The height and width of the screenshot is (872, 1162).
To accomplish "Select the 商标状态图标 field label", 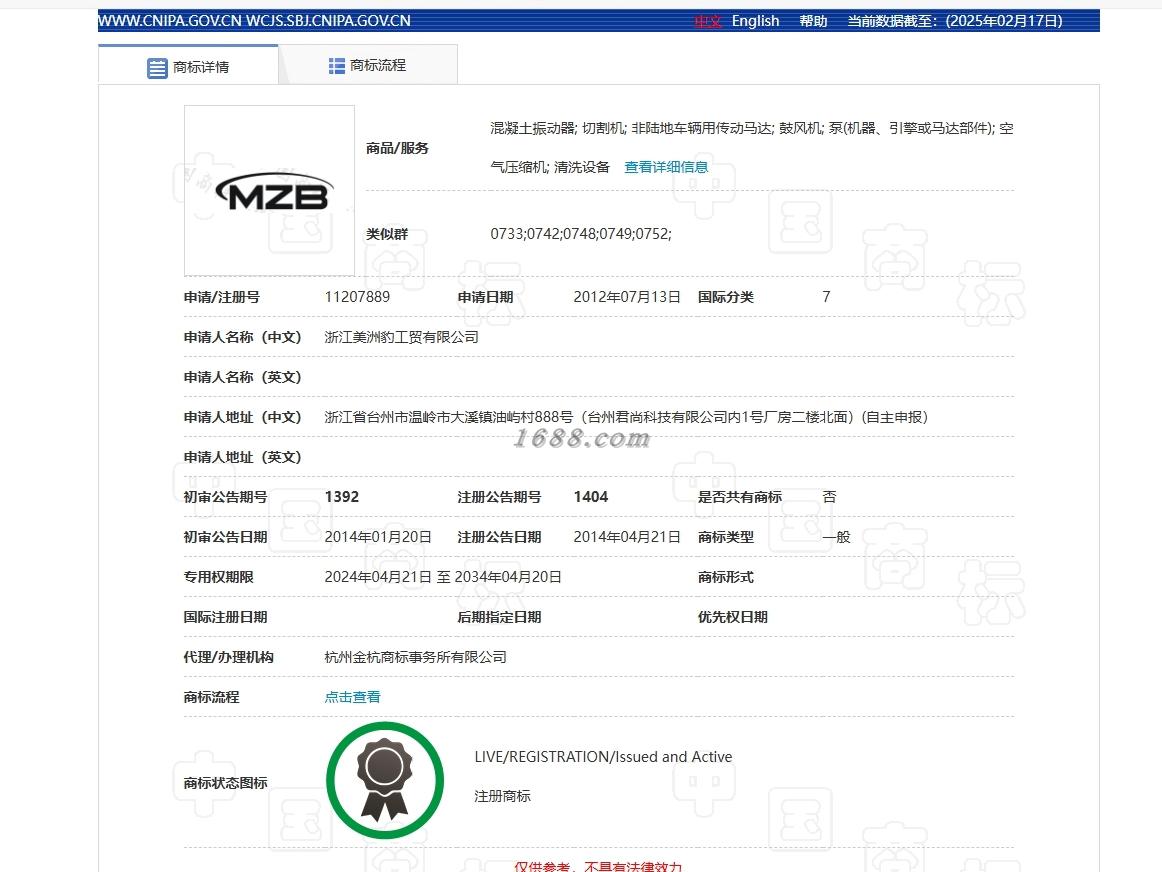I will pos(225,783).
